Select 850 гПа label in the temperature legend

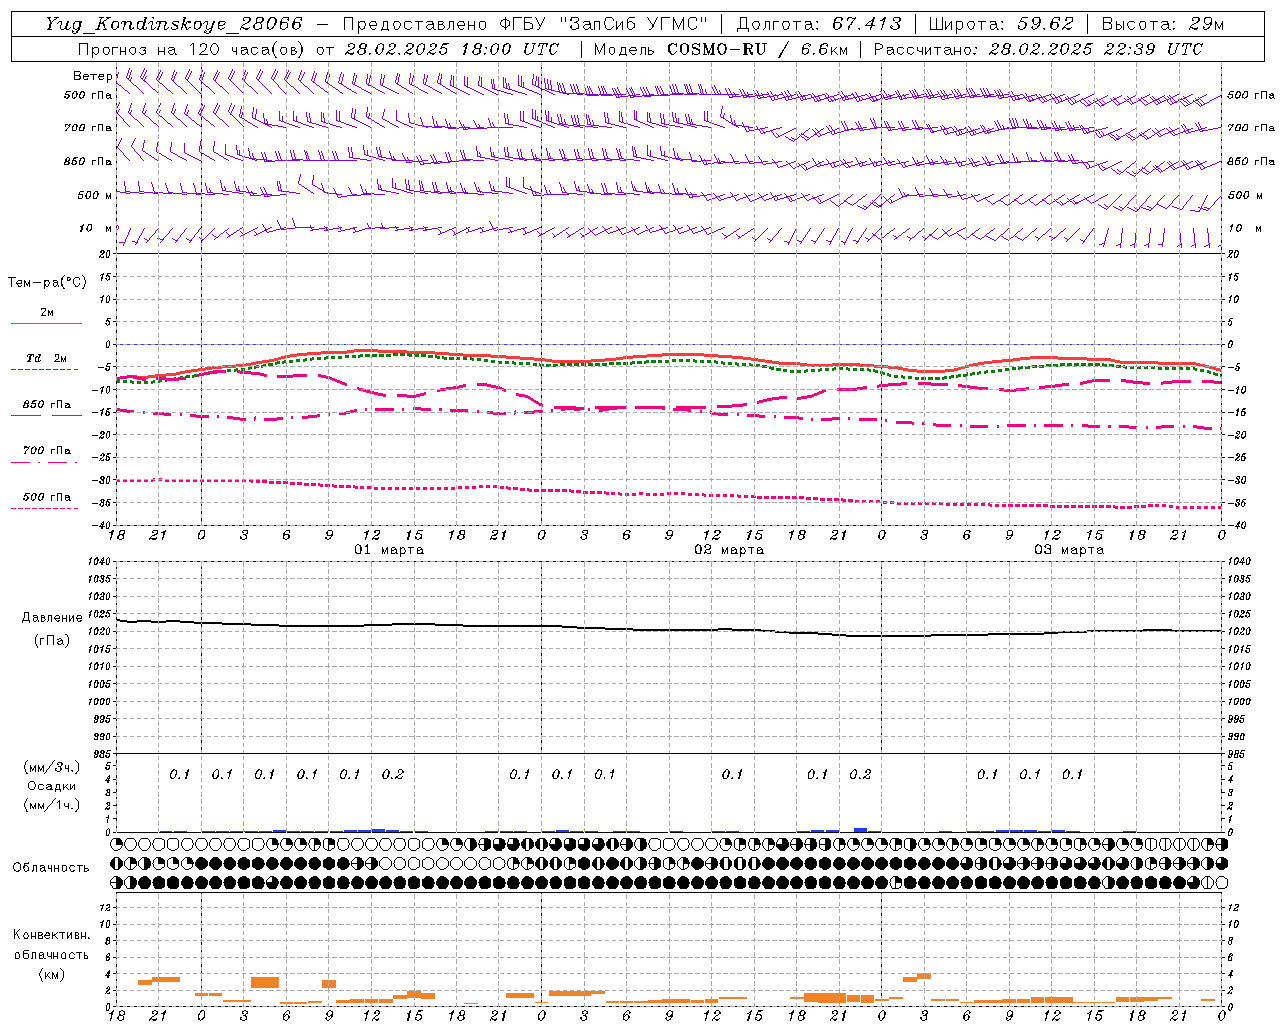tap(47, 405)
